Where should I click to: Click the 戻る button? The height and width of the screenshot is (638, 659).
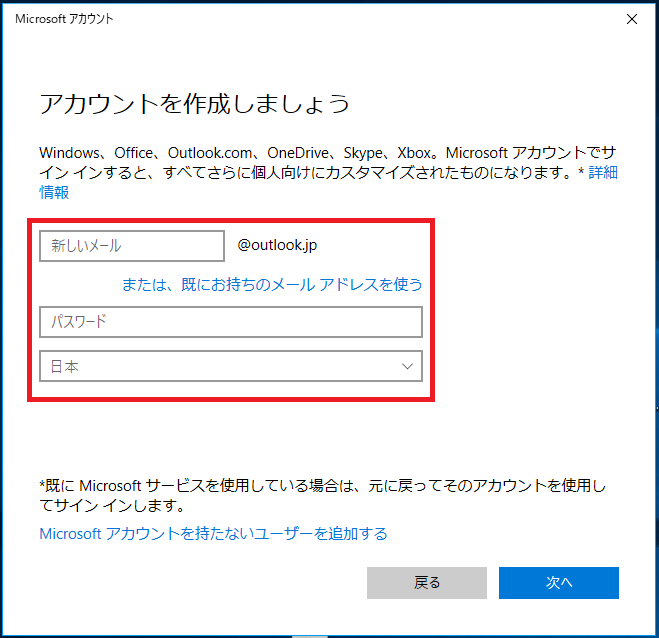coord(427,583)
